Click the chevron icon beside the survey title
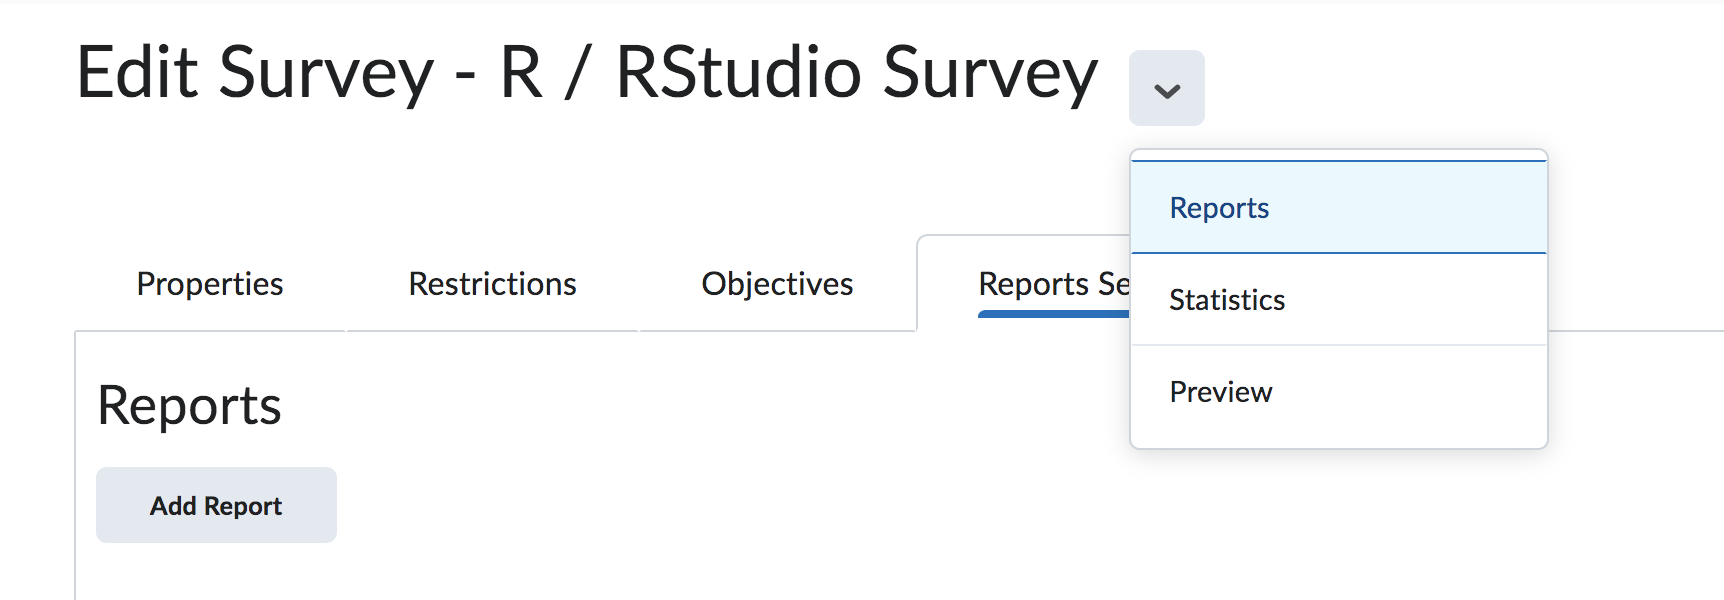The height and width of the screenshot is (600, 1724). (x=1166, y=89)
